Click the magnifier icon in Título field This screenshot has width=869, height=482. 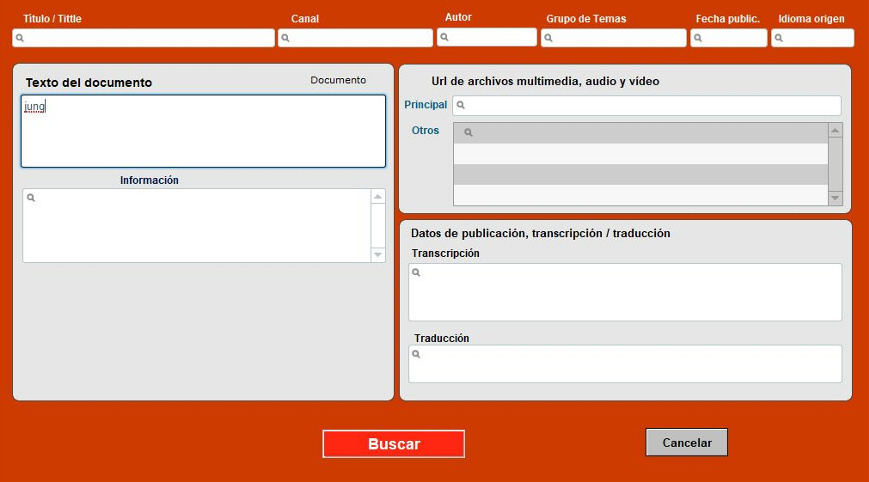[20, 38]
